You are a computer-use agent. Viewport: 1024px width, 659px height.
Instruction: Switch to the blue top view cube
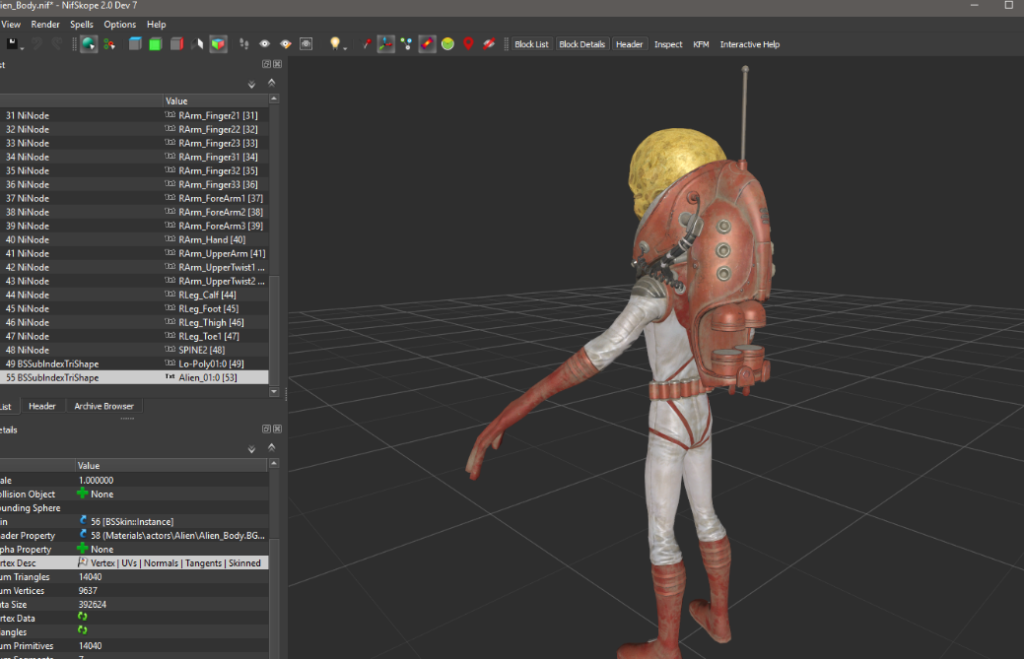[x=134, y=44]
